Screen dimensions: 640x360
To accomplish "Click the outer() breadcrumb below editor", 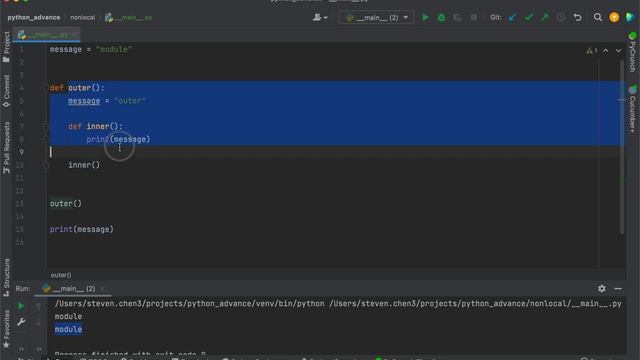I will pyautogui.click(x=61, y=275).
